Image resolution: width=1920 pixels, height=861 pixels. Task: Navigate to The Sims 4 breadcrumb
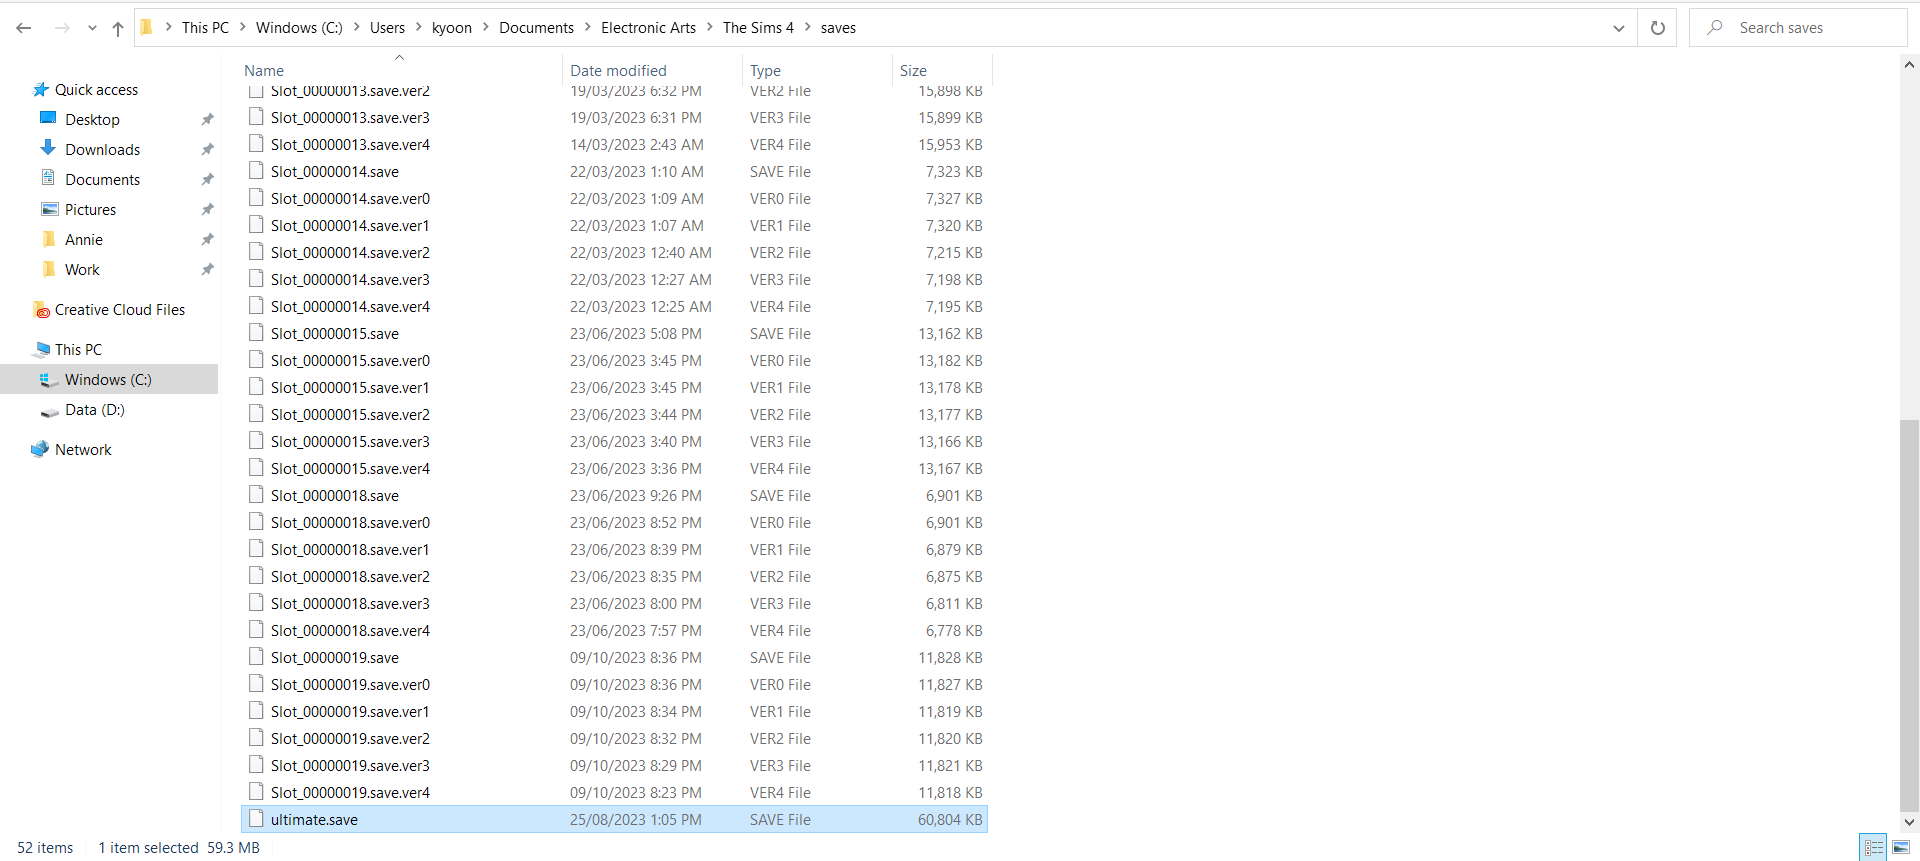[x=757, y=28]
